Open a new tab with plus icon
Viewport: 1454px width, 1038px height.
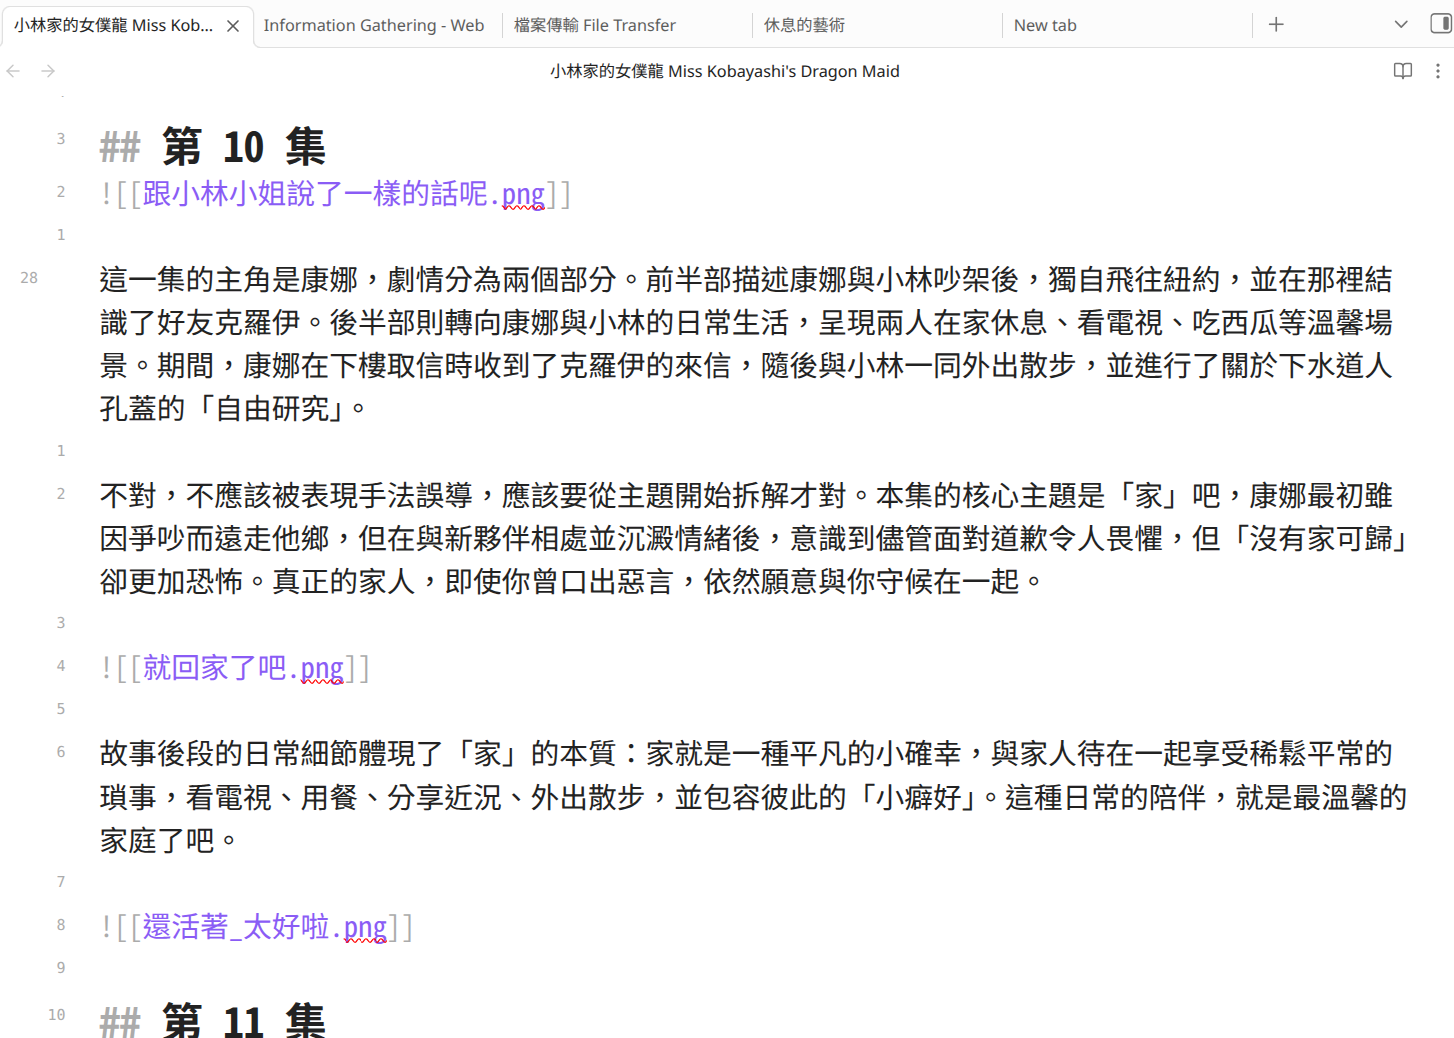pyautogui.click(x=1276, y=25)
